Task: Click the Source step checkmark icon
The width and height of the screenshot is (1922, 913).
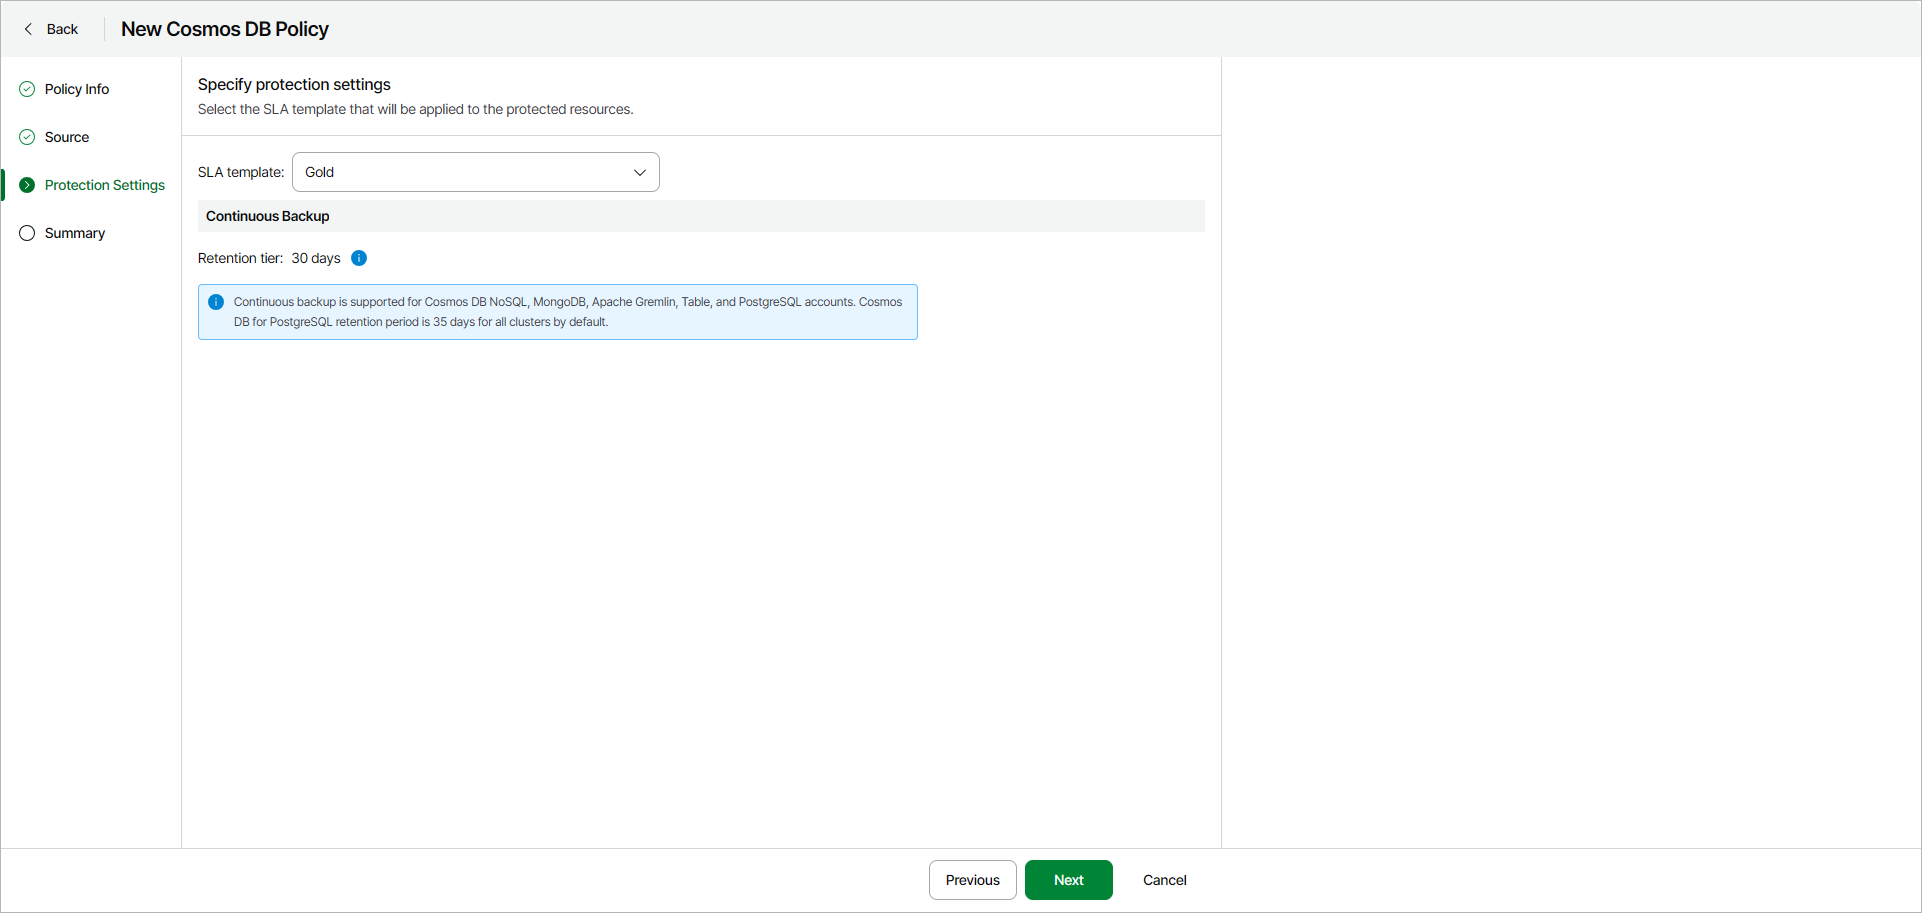Action: [x=27, y=137]
